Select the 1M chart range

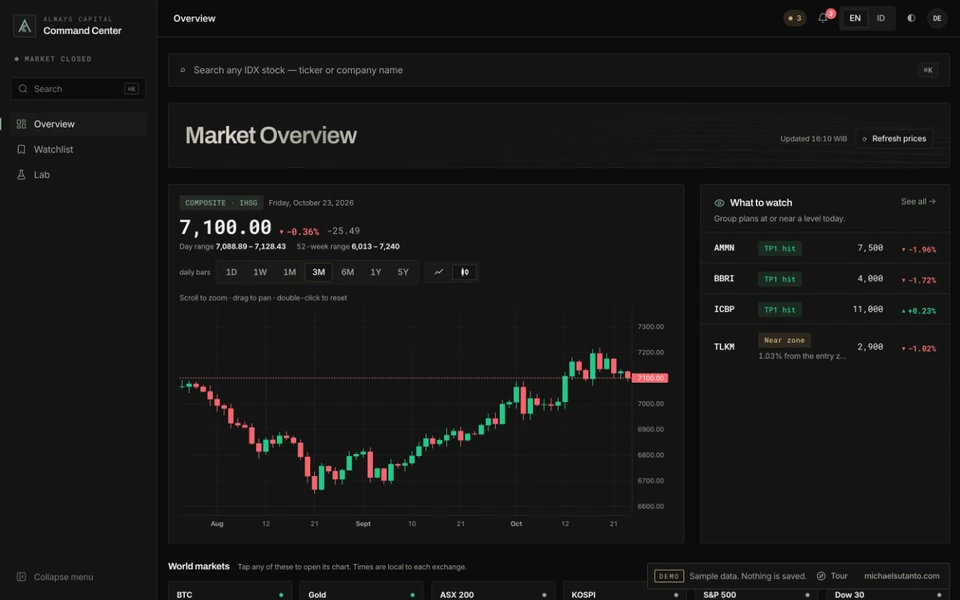(290, 272)
